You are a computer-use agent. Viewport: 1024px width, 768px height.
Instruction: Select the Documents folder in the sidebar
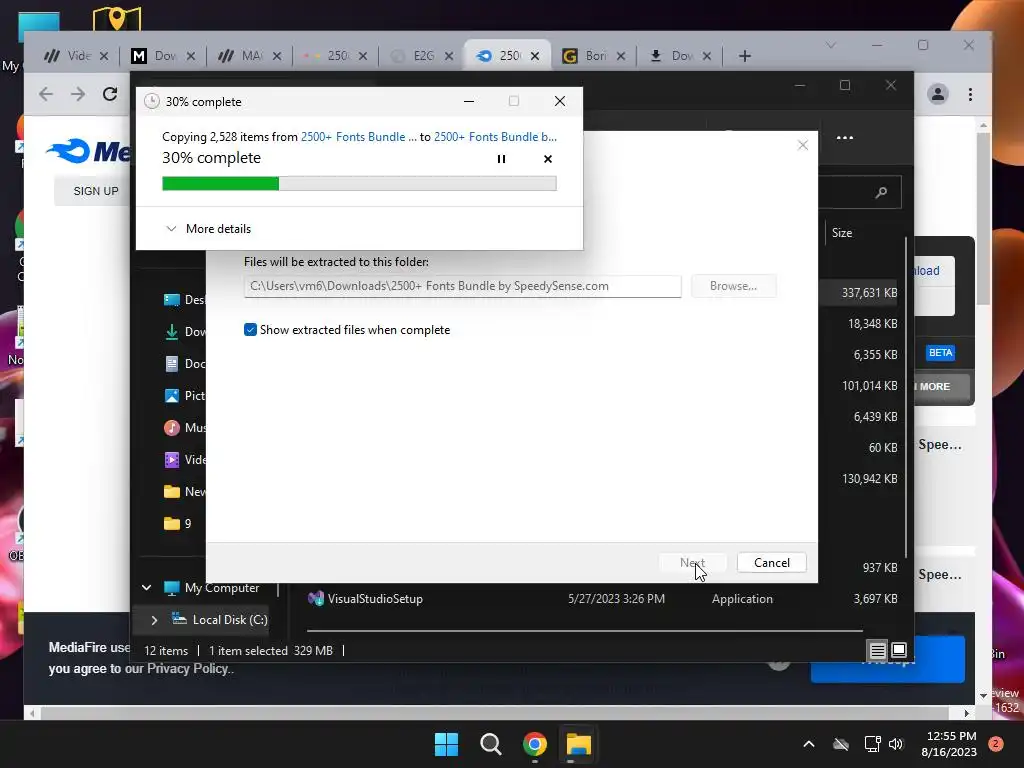pyautogui.click(x=184, y=364)
